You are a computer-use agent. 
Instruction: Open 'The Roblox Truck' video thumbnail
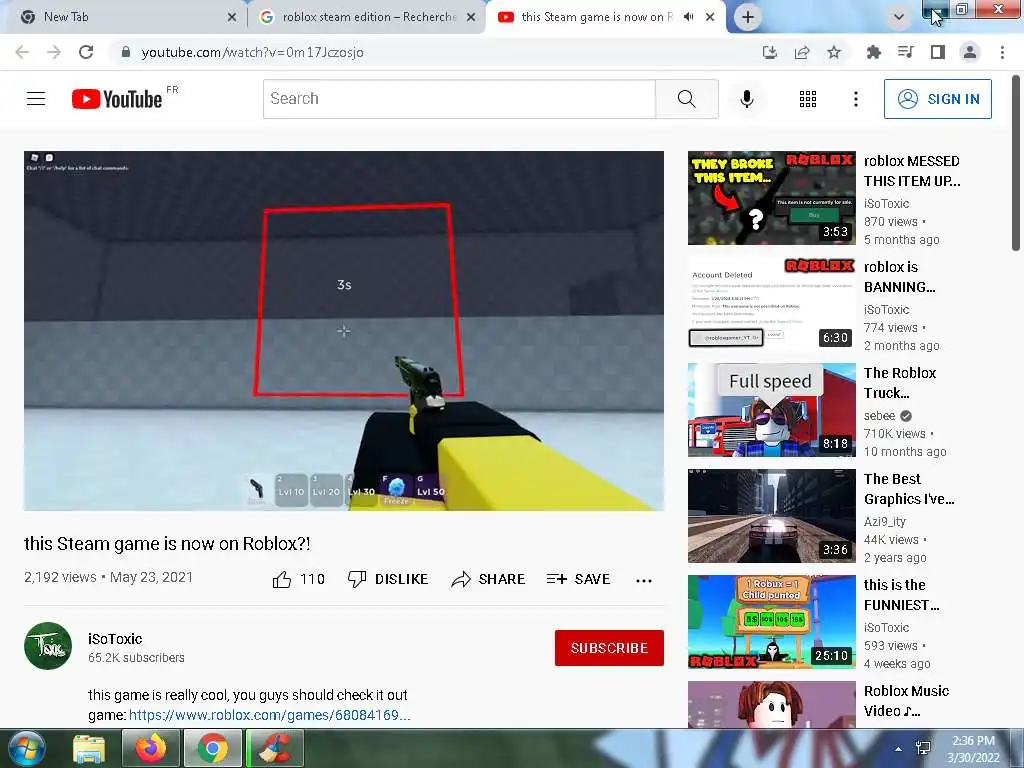click(771, 409)
